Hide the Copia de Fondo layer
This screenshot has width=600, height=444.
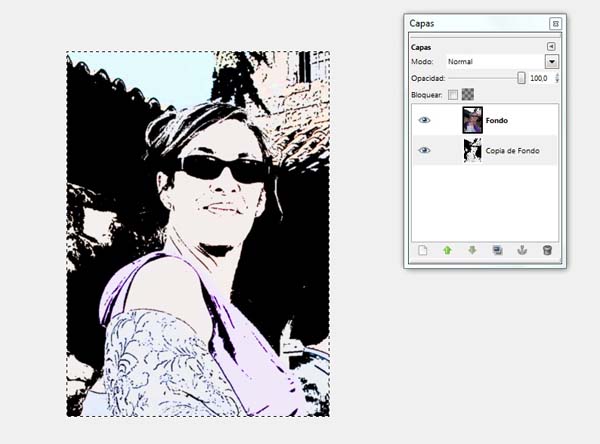424,150
